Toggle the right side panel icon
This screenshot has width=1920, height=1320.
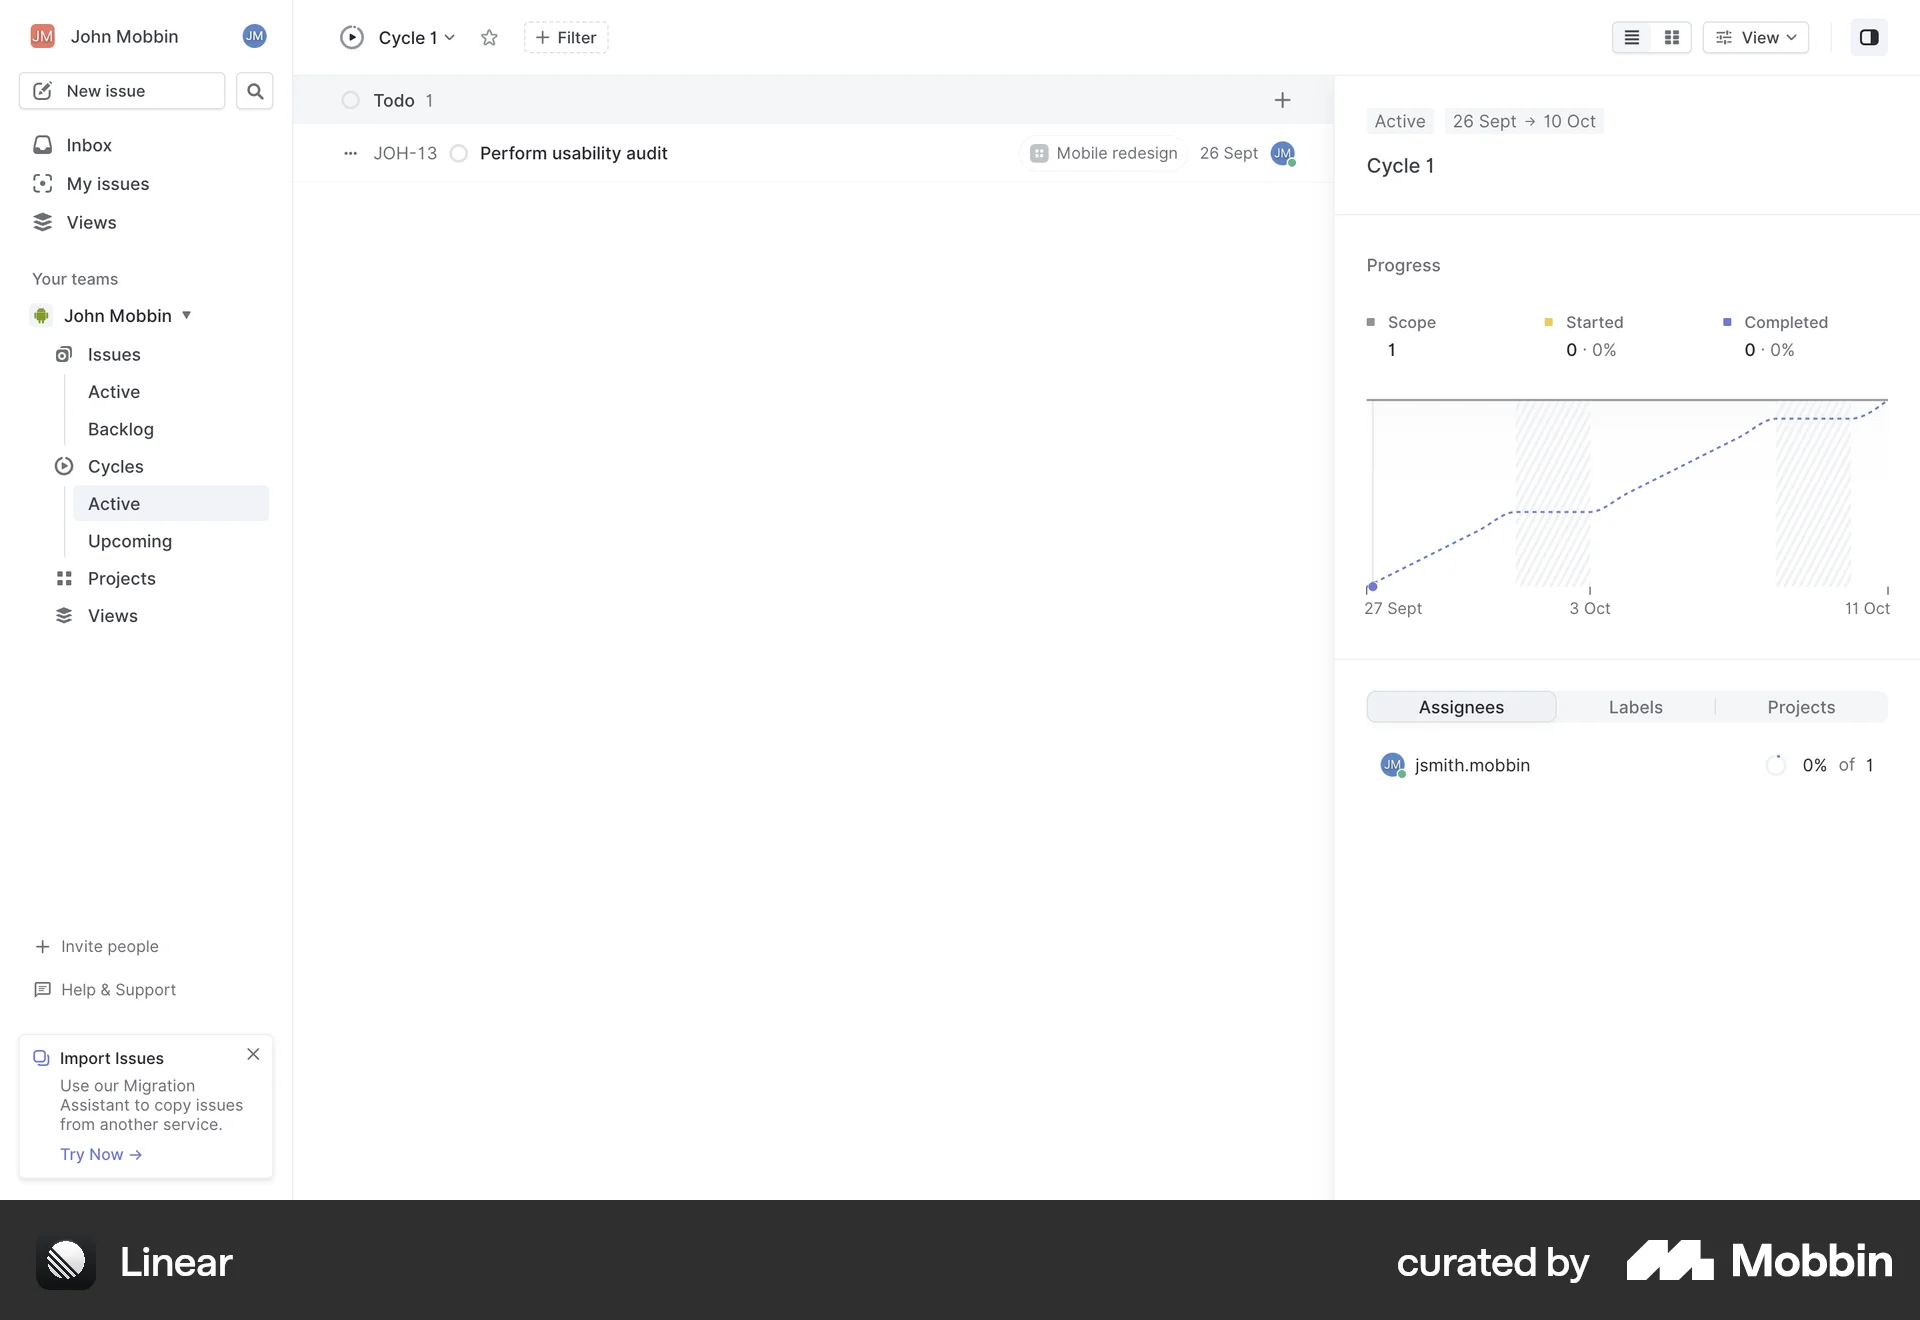[1869, 37]
